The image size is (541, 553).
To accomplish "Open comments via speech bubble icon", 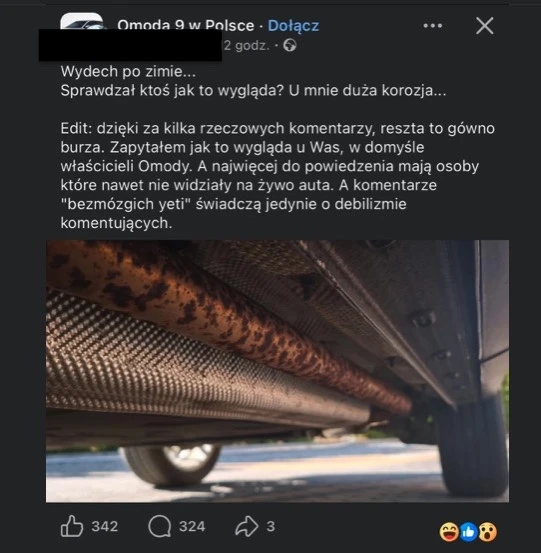I will point(160,527).
